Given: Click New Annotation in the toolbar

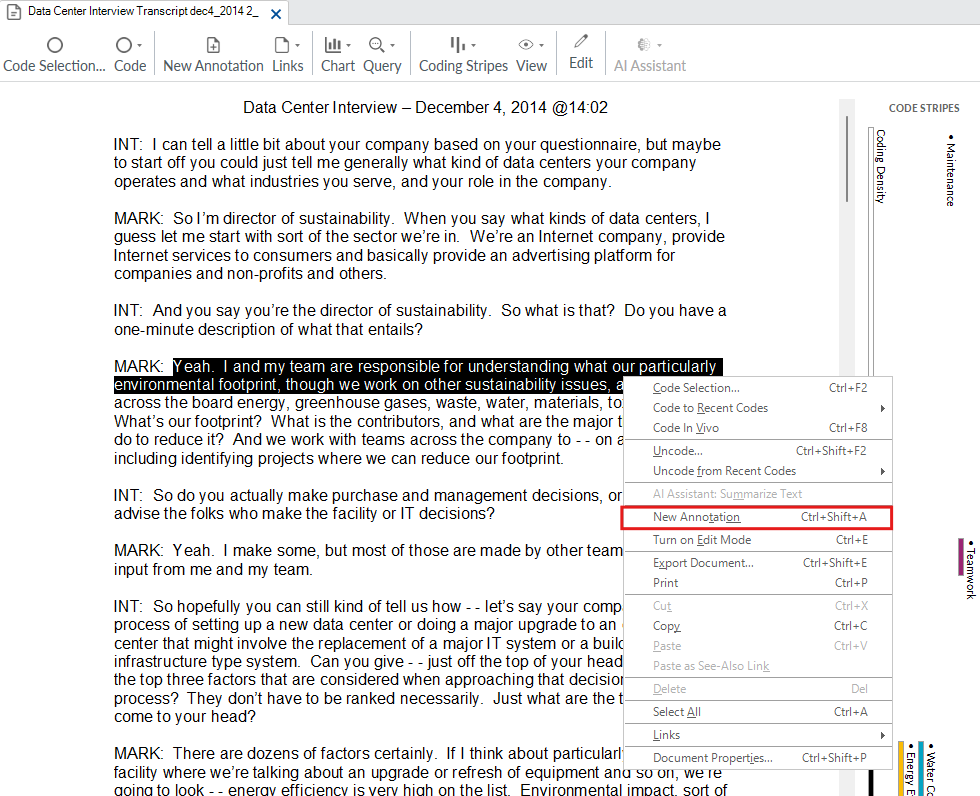Looking at the screenshot, I should (213, 54).
